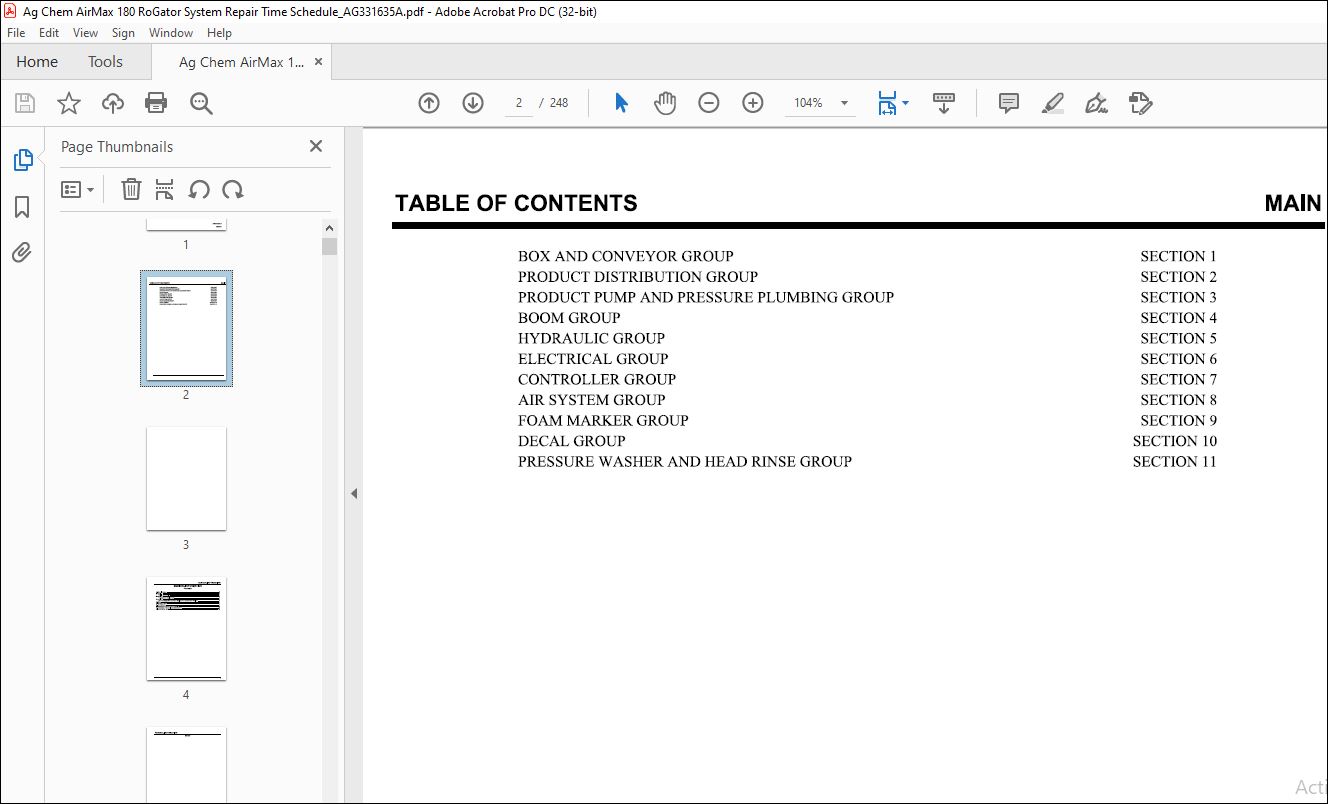Activate the Selection arrow tool

click(621, 103)
